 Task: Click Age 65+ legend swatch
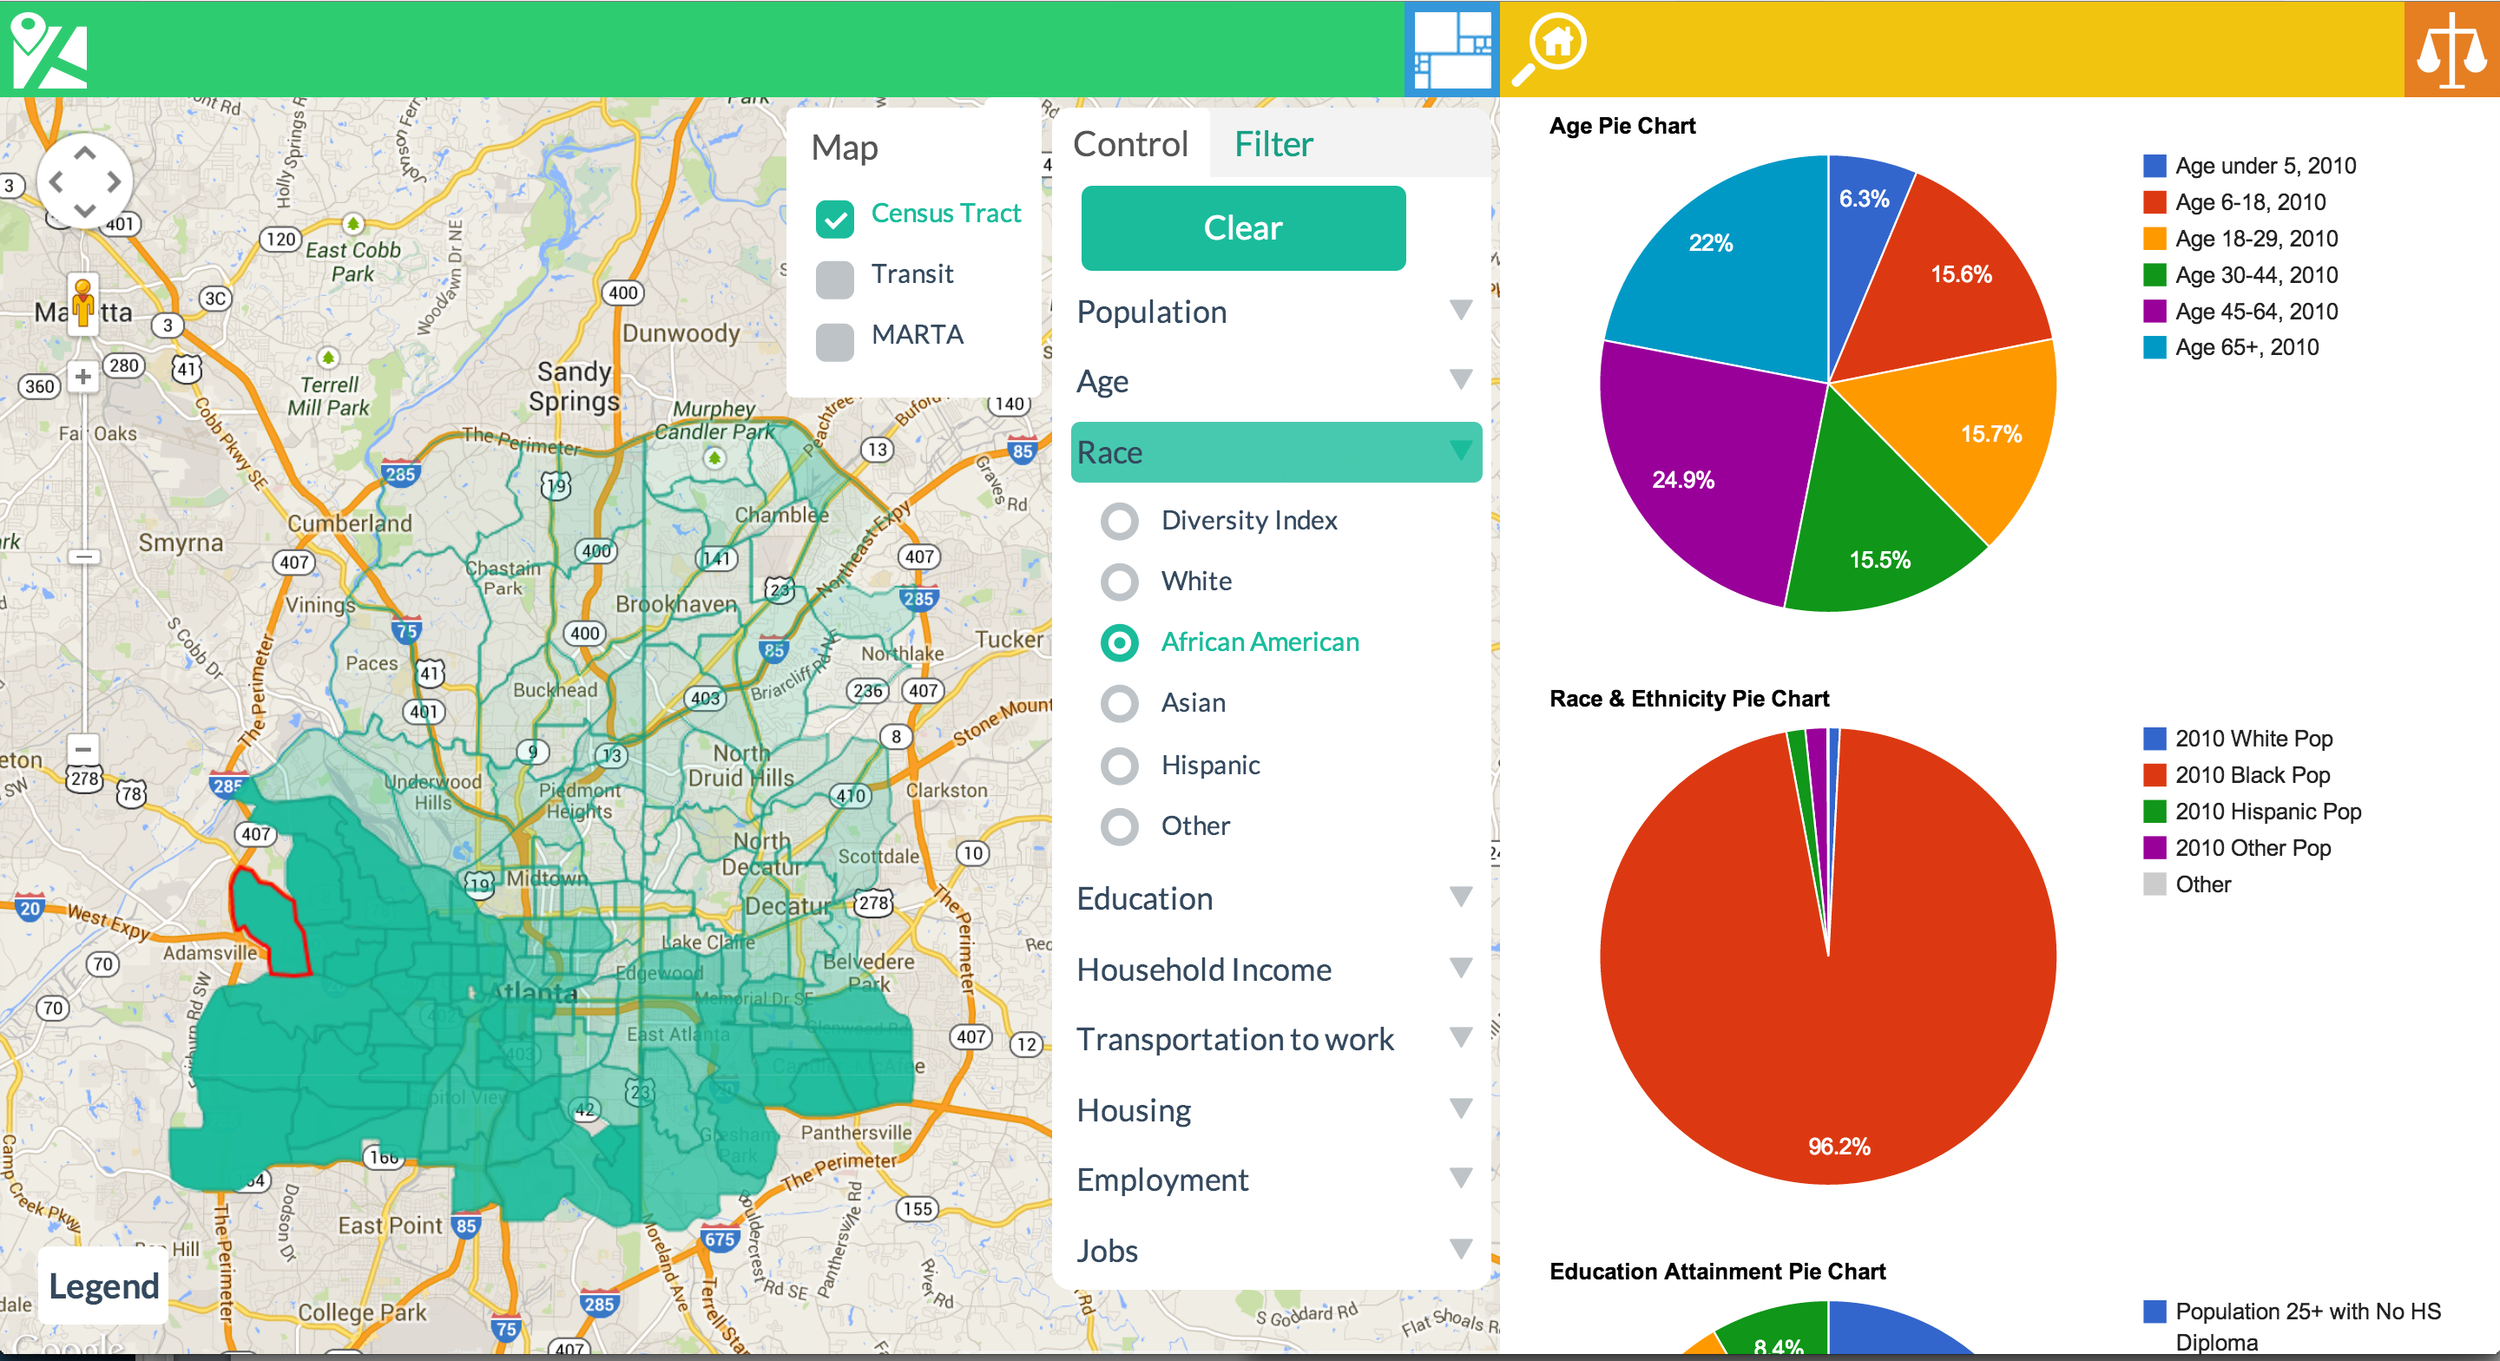pyautogui.click(x=2154, y=347)
